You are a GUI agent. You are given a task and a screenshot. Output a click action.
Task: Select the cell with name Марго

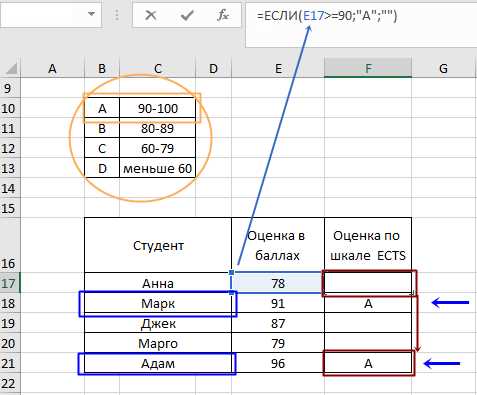pyautogui.click(x=158, y=343)
